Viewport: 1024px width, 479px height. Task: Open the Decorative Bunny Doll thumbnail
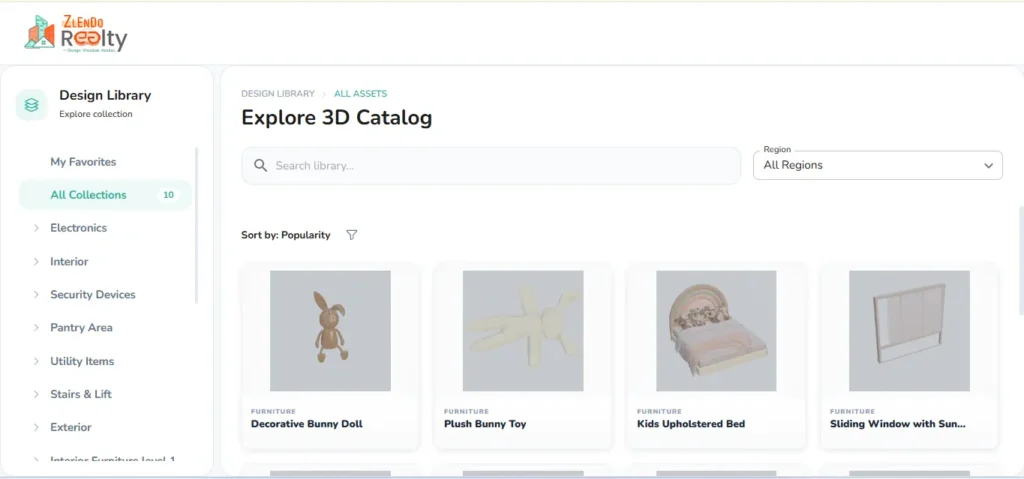tap(330, 331)
